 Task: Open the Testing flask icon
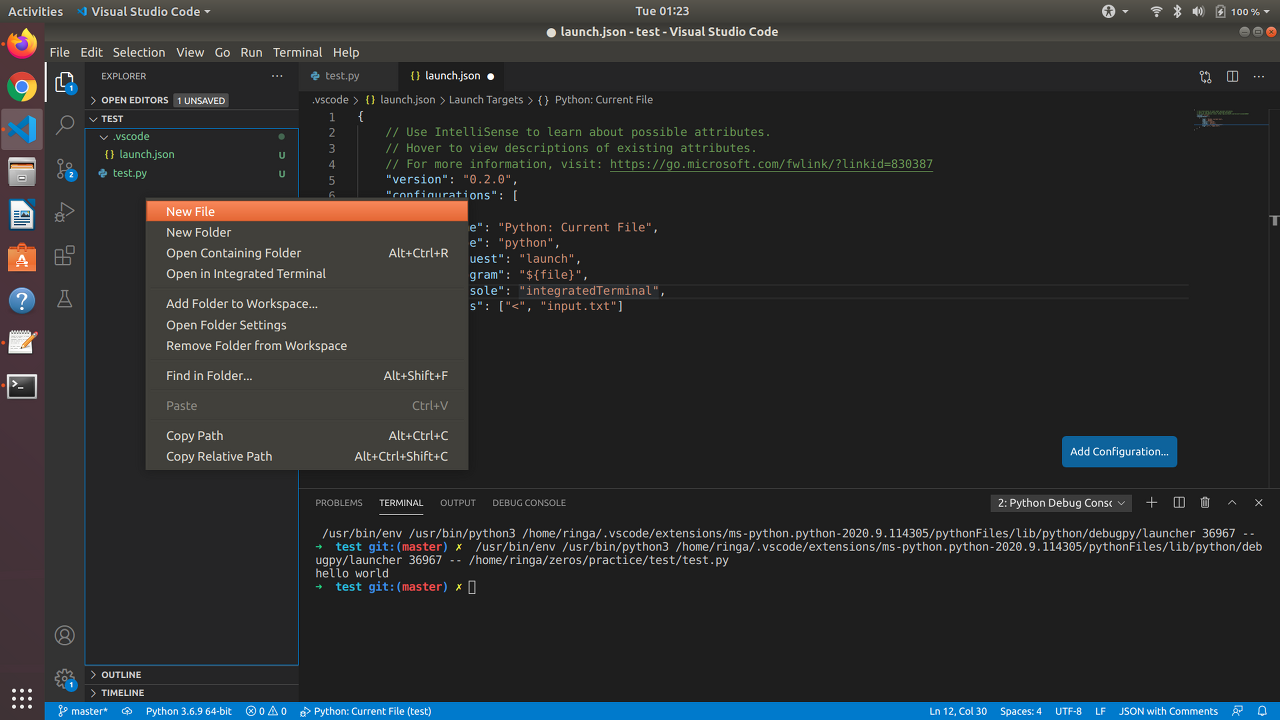(x=65, y=299)
